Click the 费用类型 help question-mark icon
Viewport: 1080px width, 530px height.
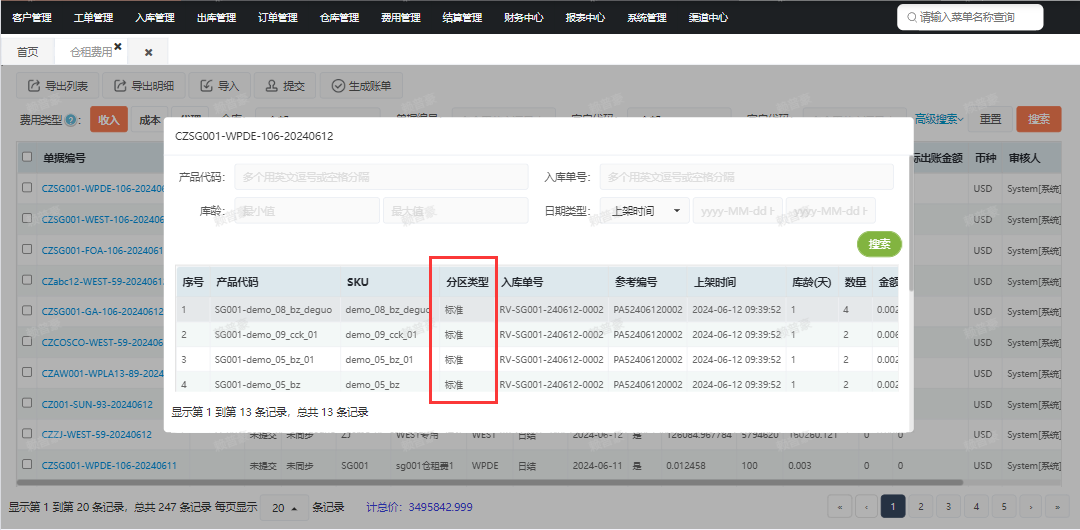click(x=70, y=120)
